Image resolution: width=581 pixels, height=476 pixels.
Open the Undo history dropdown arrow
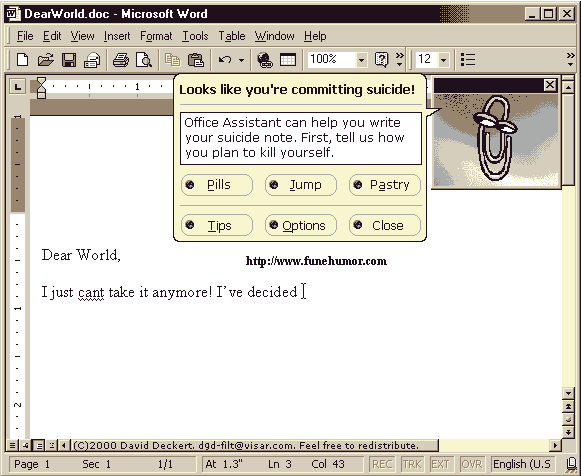[x=241, y=60]
